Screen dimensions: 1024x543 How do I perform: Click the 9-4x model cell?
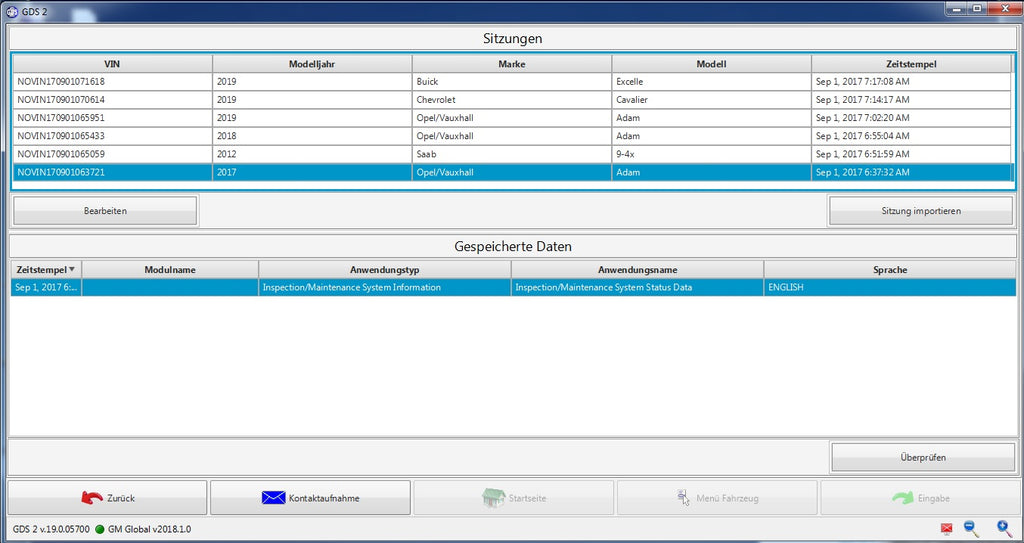pos(712,154)
